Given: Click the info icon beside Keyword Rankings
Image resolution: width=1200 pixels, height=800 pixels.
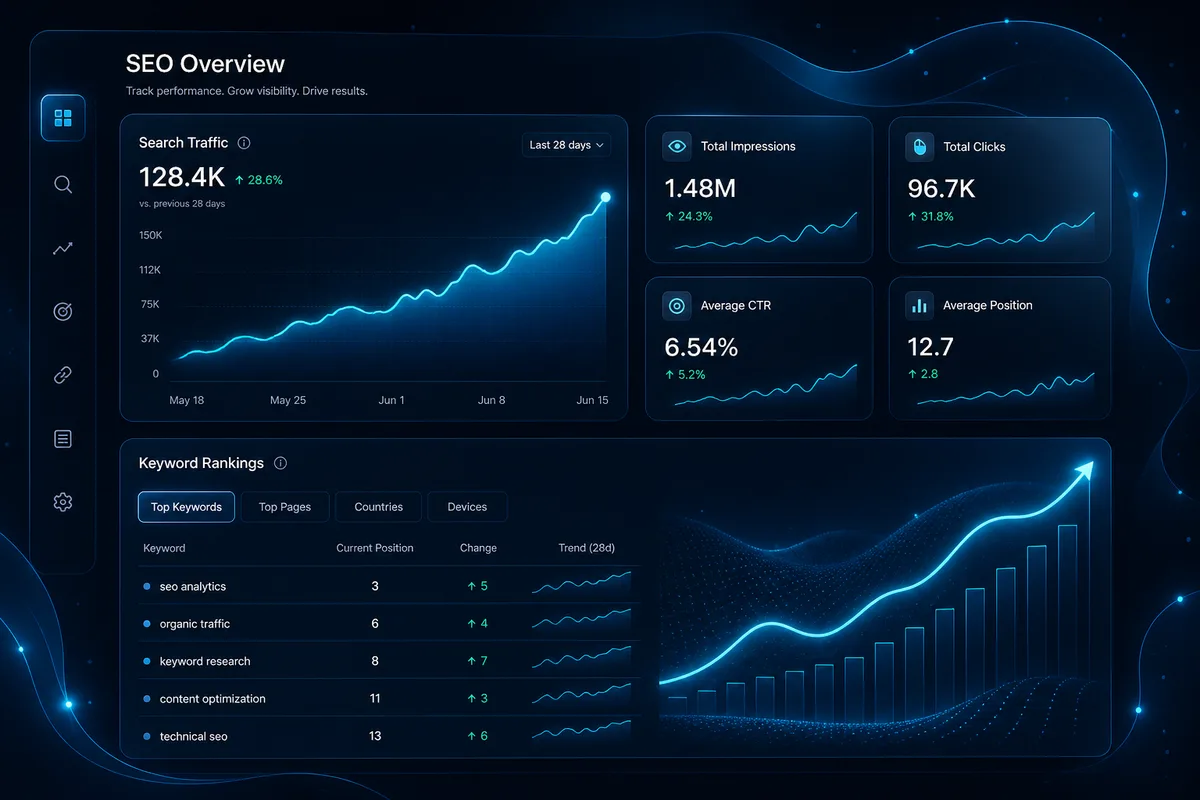Looking at the screenshot, I should pos(280,463).
